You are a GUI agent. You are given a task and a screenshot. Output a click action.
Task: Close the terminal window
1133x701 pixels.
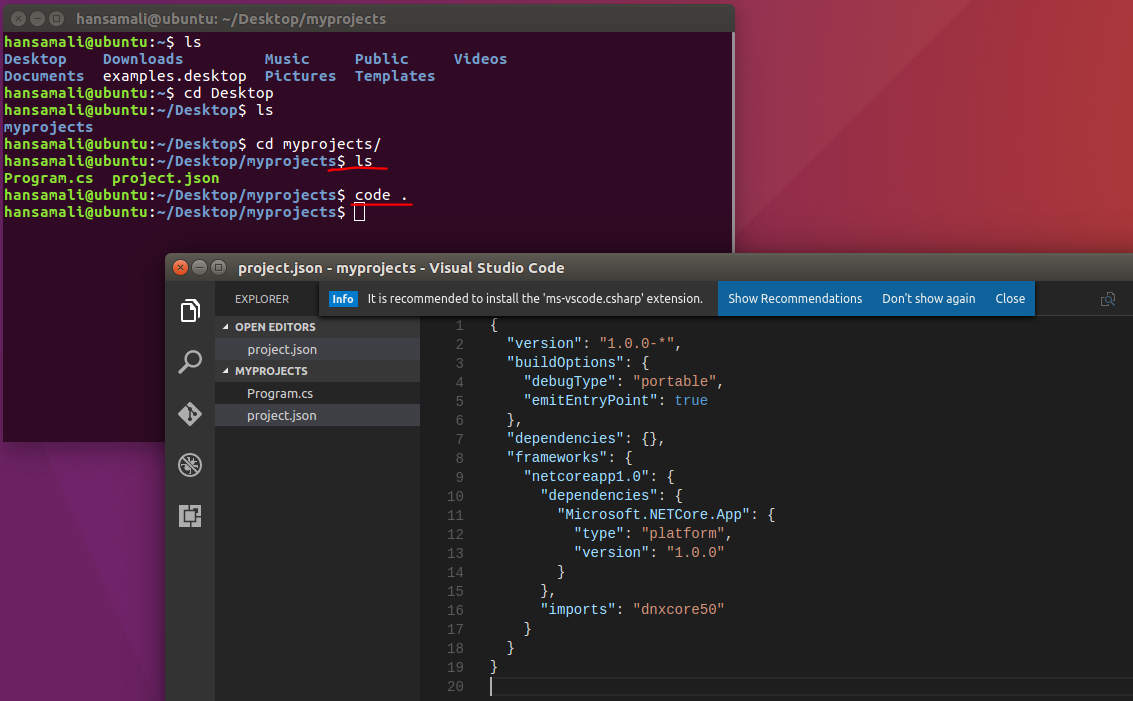(19, 19)
